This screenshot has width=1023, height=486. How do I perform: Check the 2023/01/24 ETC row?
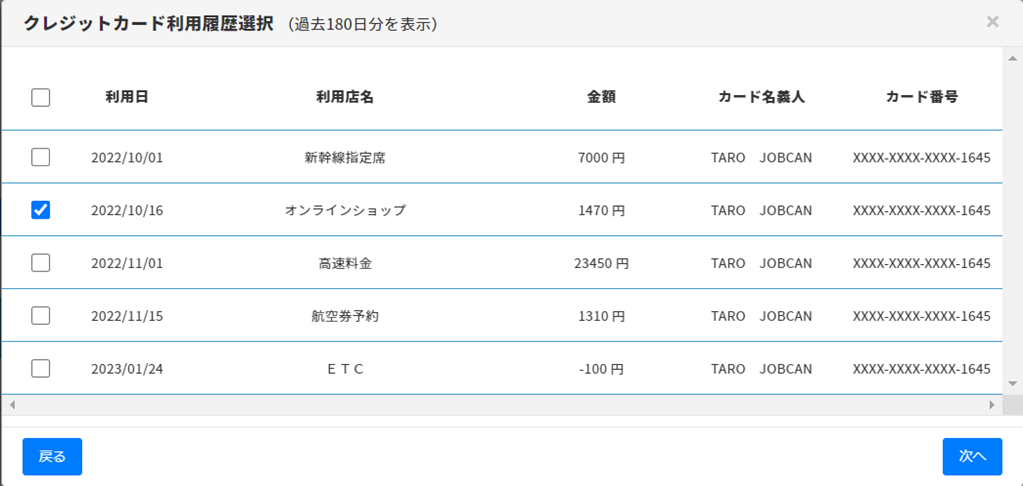coord(41,369)
